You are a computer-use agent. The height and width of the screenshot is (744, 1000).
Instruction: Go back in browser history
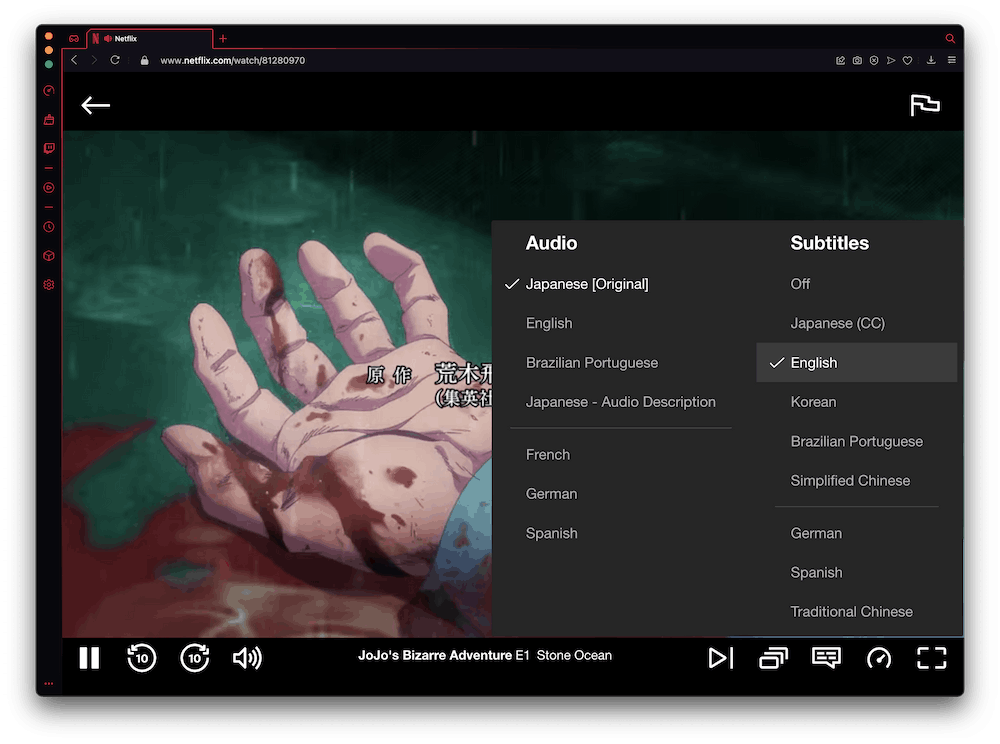click(75, 60)
